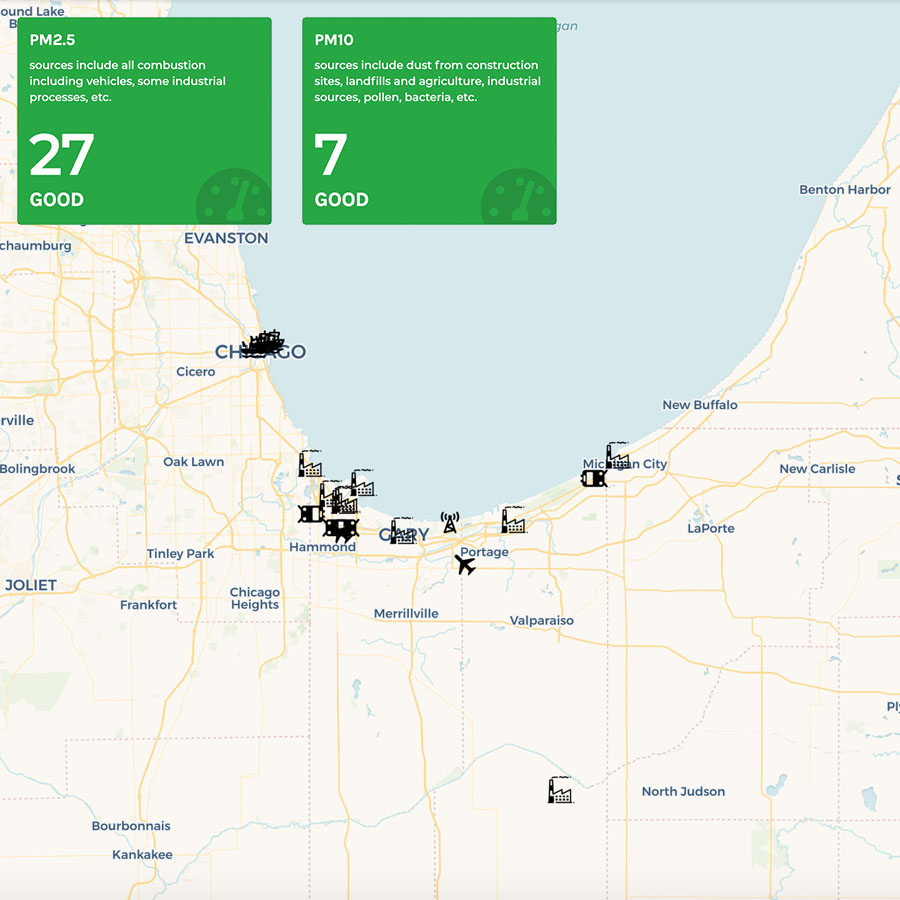Viewport: 900px width, 900px height.
Task: Open the PM2.5 air quality card
Action: (x=144, y=120)
